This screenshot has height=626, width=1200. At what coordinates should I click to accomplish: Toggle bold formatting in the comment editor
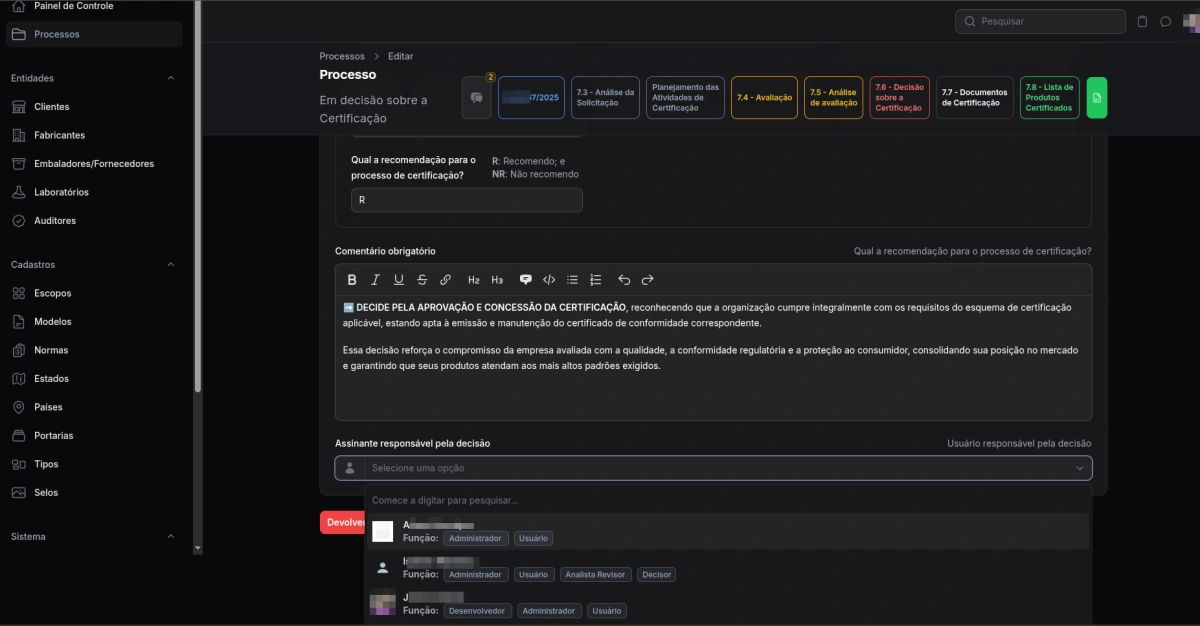pyautogui.click(x=351, y=280)
